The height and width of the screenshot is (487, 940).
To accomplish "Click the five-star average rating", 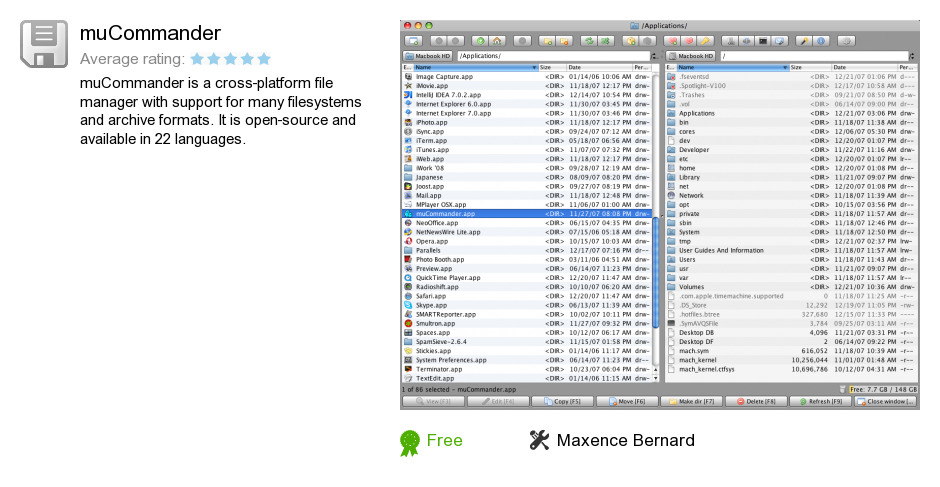I will 230,59.
